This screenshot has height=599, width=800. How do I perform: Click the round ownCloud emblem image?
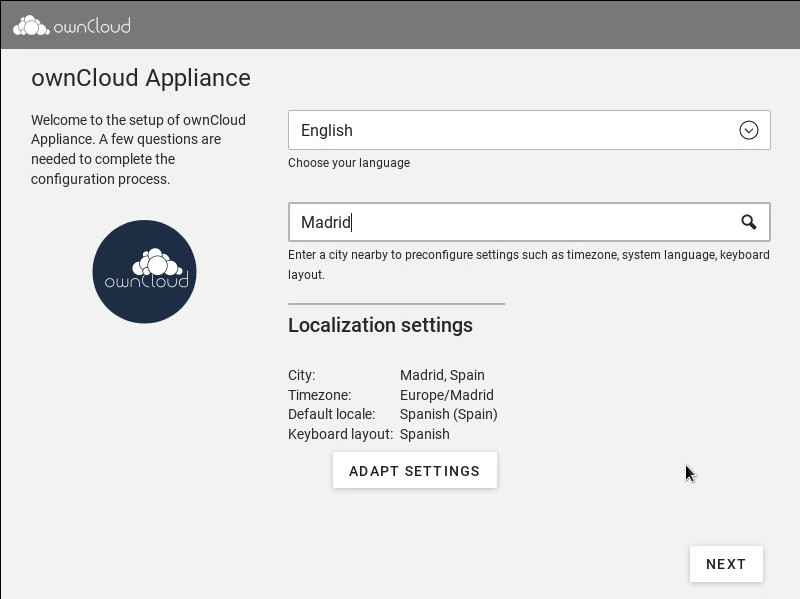[144, 272]
